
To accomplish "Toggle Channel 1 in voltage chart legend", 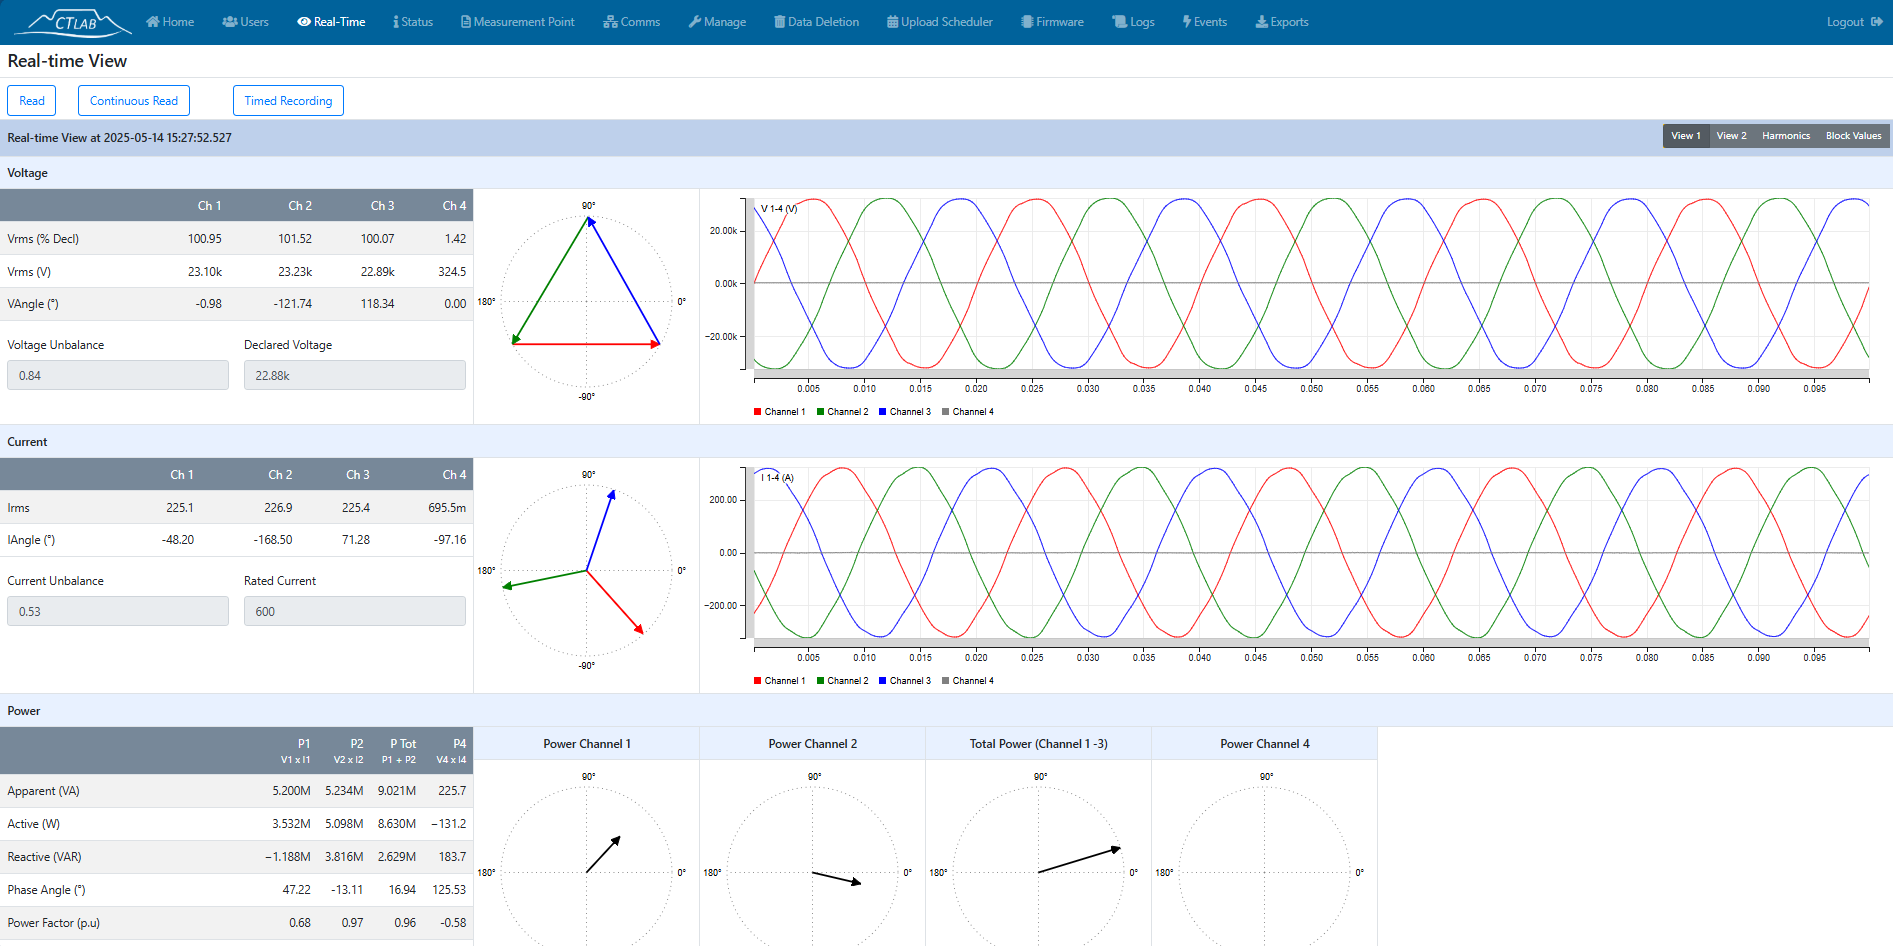I will (780, 412).
